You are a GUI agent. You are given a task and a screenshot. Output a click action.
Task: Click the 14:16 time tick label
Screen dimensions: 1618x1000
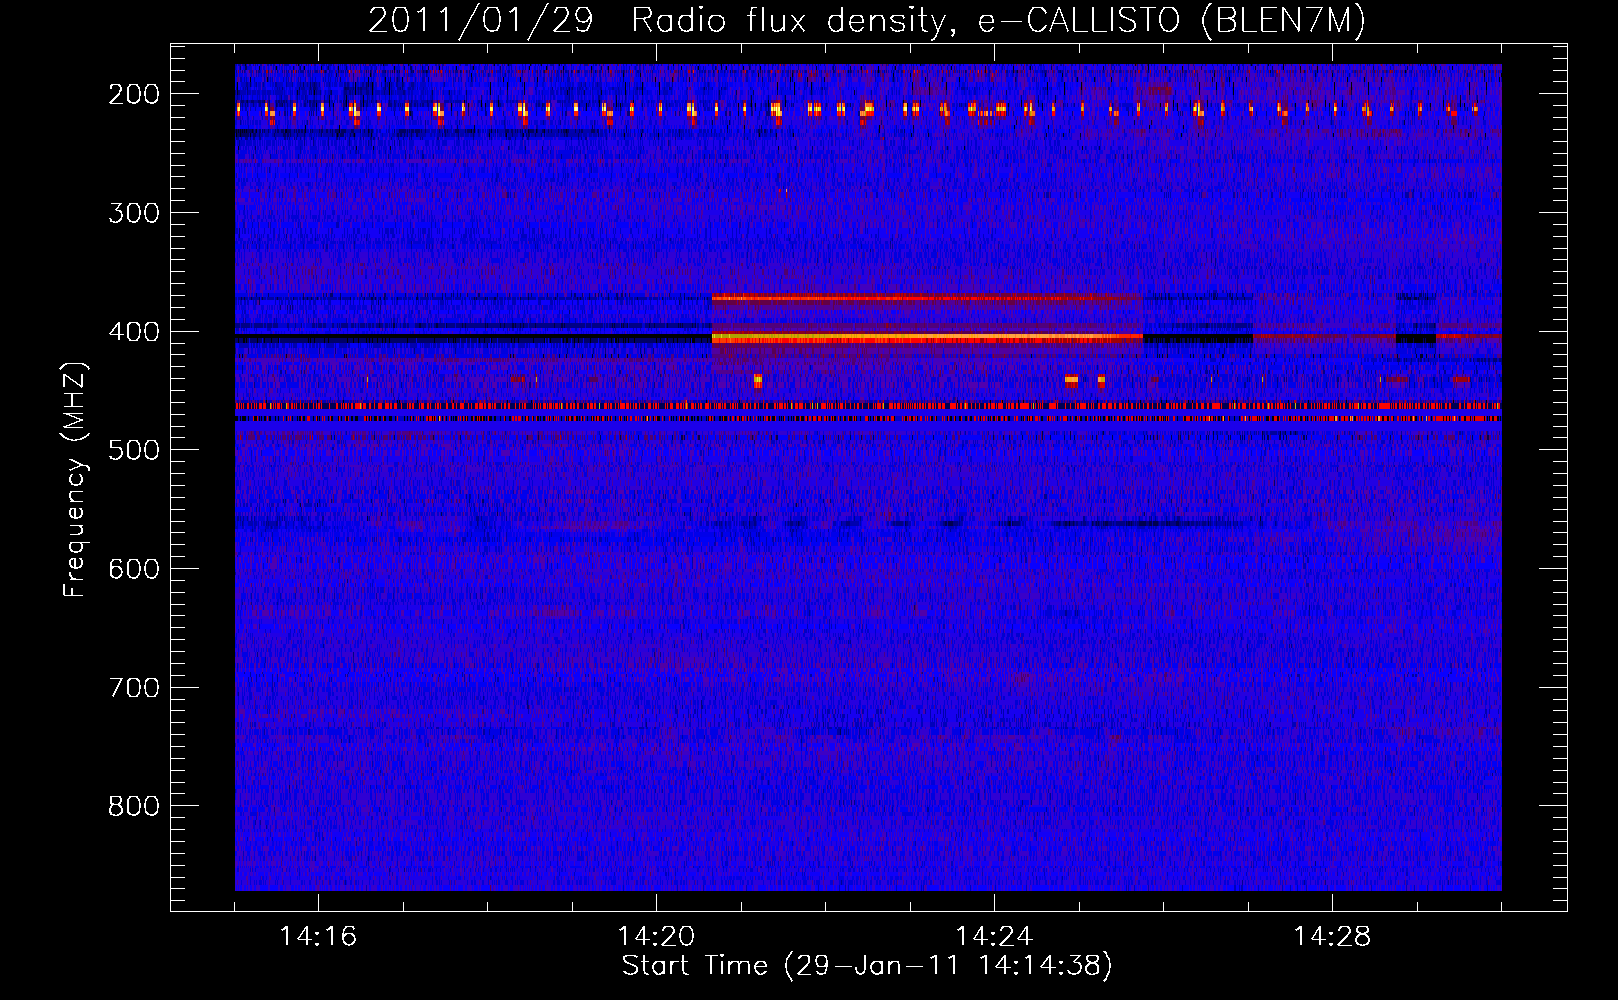318,936
